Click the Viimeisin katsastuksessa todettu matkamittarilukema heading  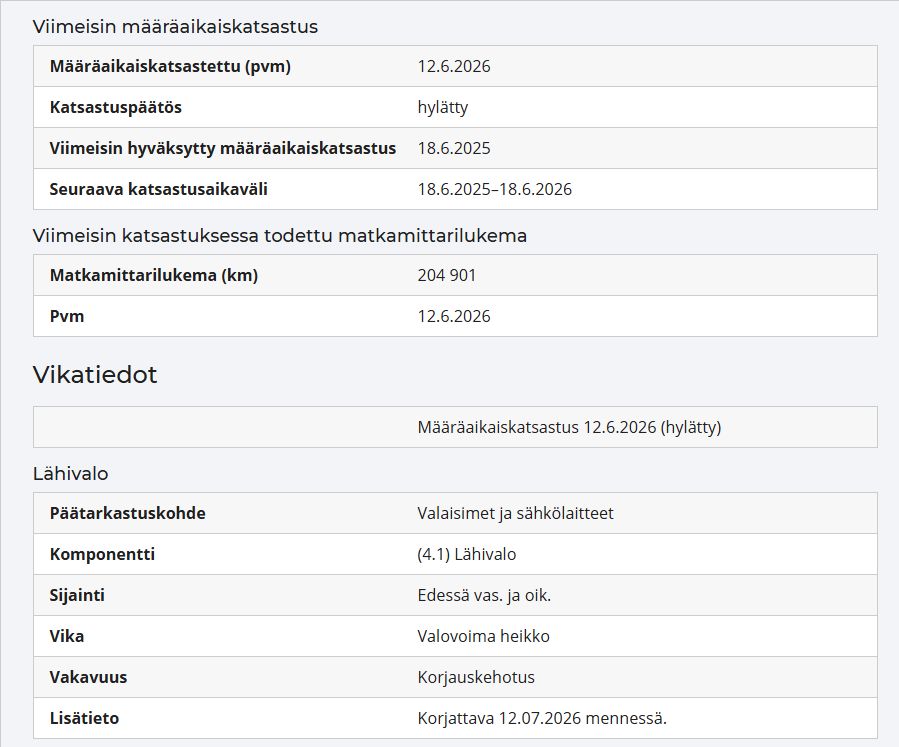point(279,236)
